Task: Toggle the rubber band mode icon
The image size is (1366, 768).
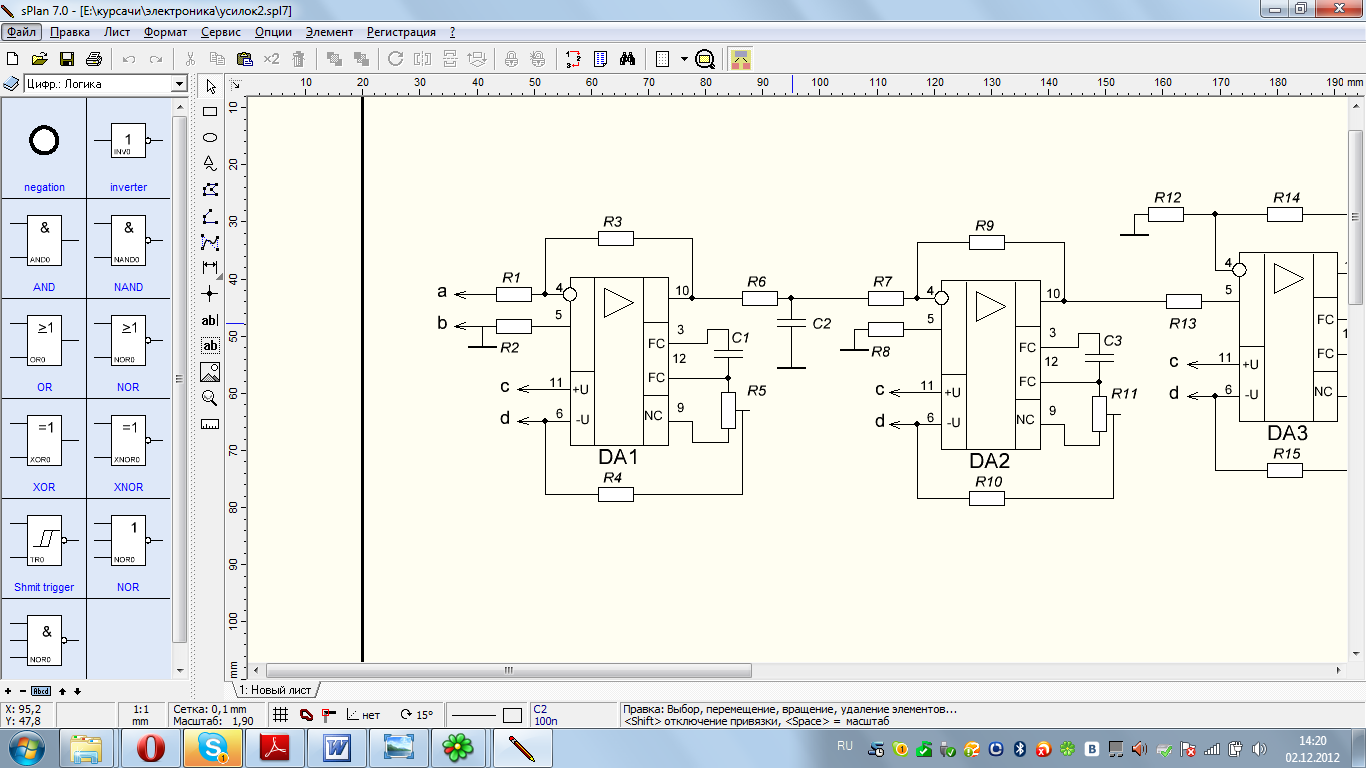Action: [307, 714]
